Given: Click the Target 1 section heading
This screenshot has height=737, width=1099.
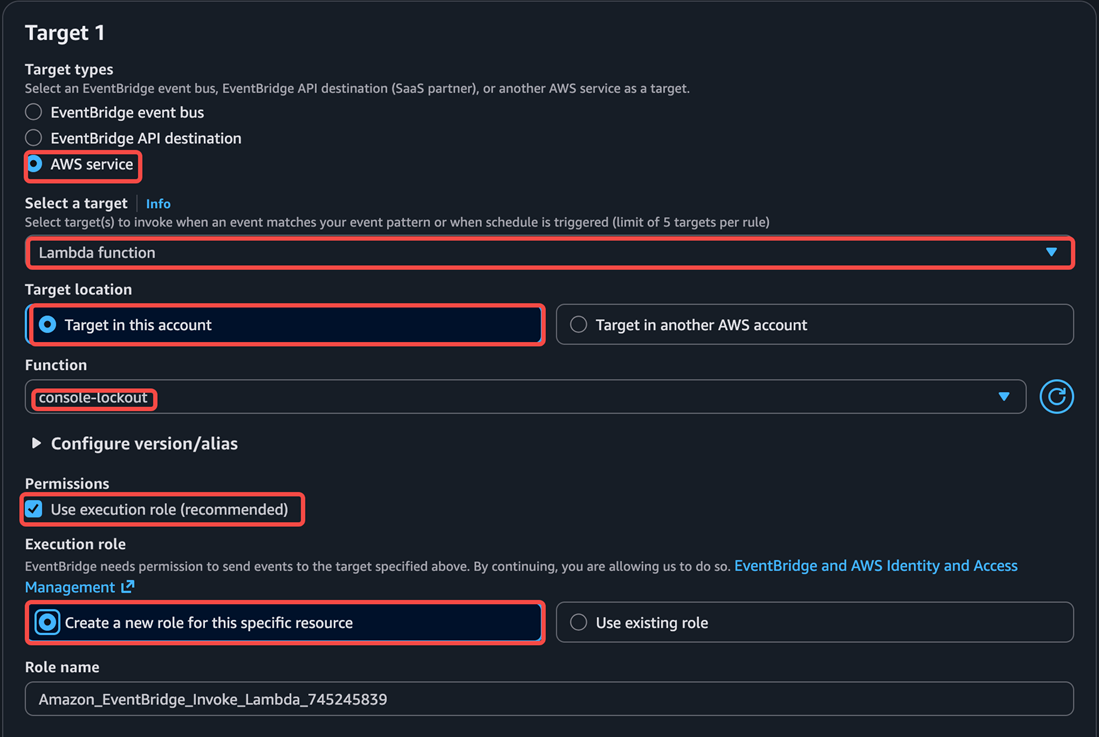Looking at the screenshot, I should [65, 33].
